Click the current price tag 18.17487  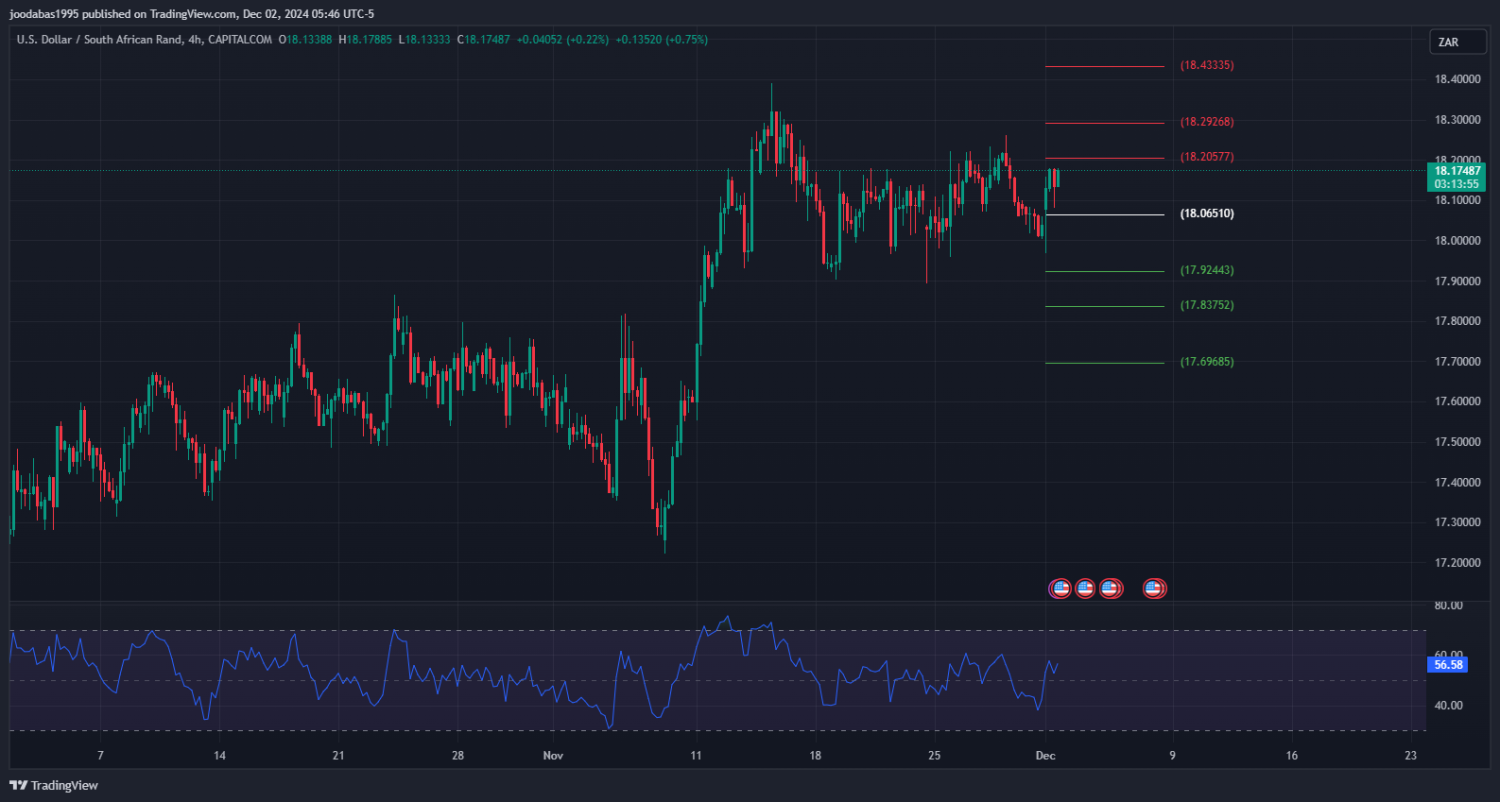click(x=1456, y=171)
